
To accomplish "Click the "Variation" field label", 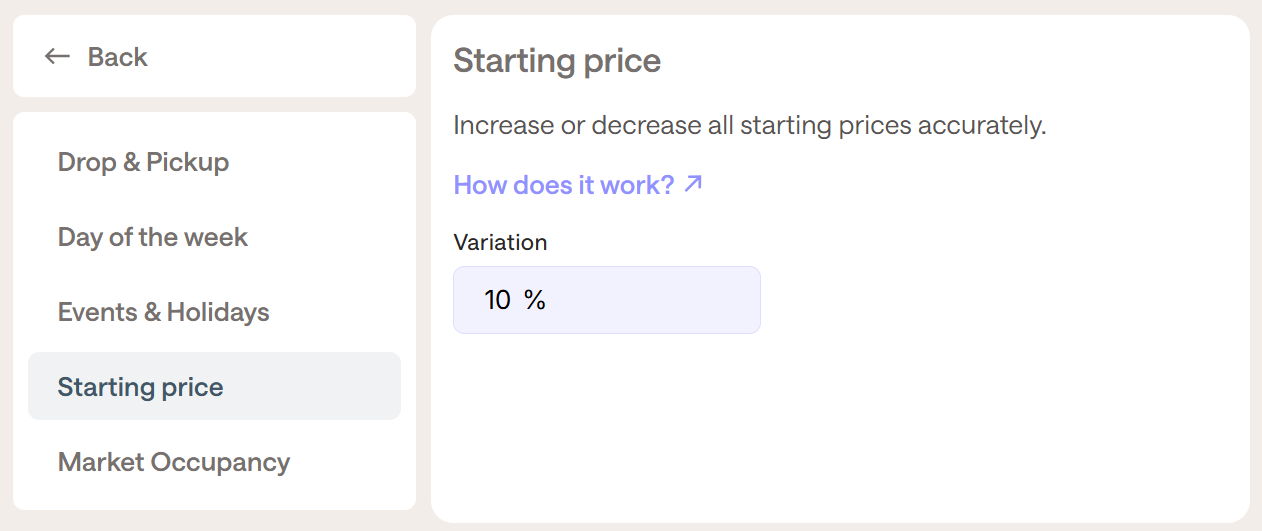I will coord(500,242).
